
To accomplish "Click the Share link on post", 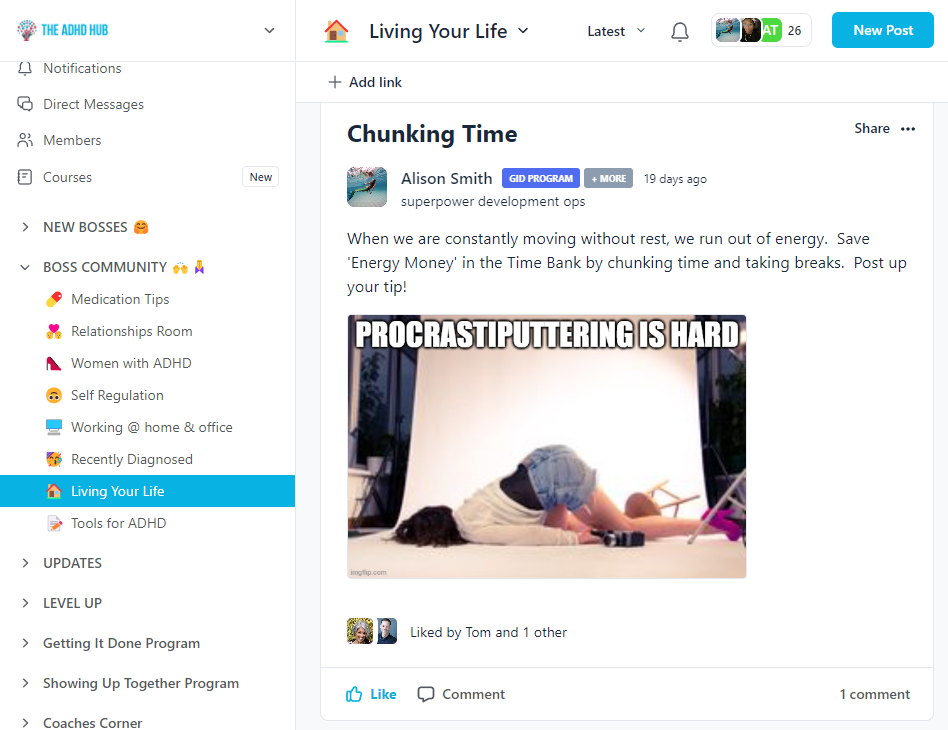I will pos(871,128).
